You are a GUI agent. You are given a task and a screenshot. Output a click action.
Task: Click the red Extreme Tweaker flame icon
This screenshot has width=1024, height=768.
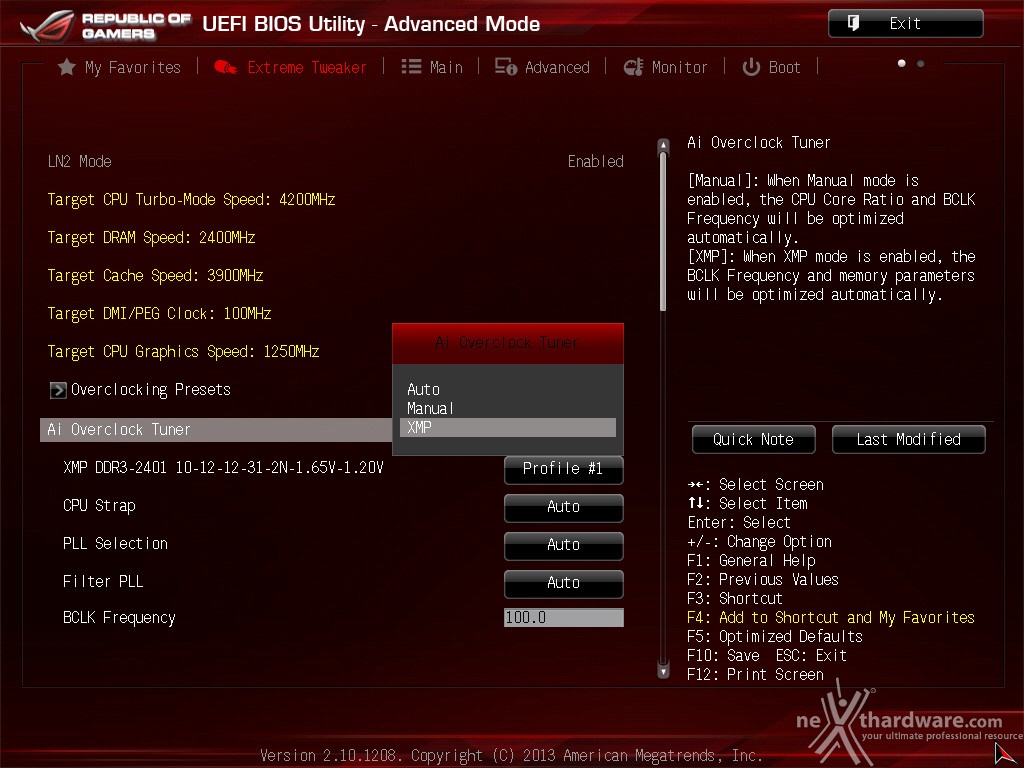[x=225, y=67]
